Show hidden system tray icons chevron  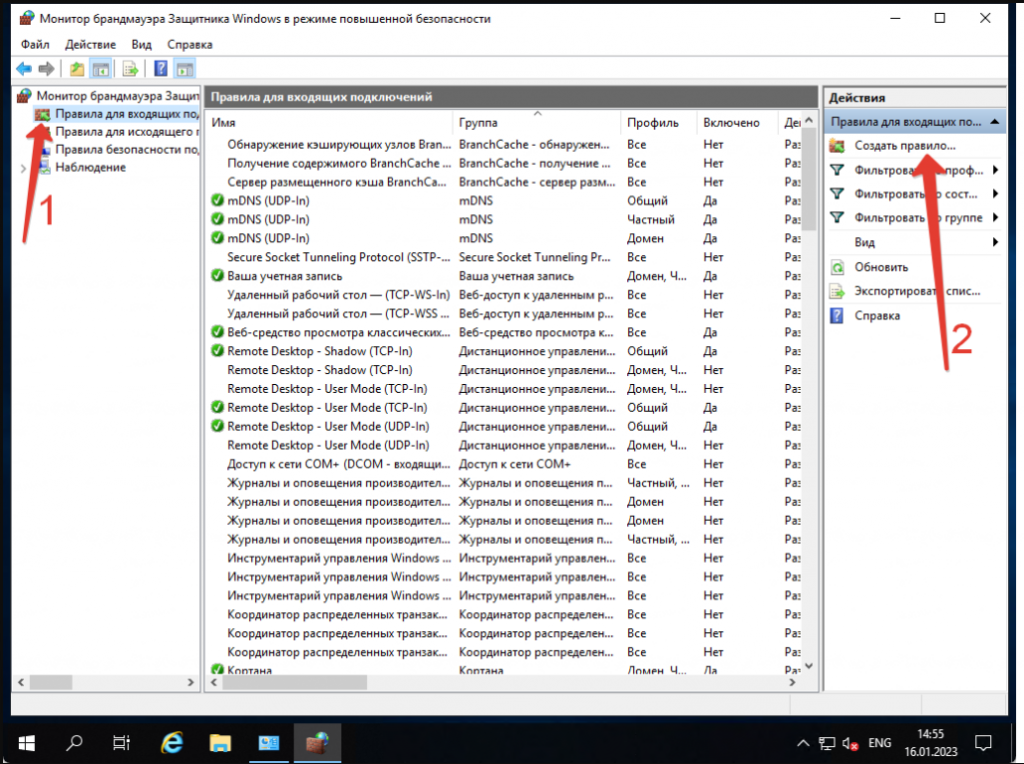(803, 743)
